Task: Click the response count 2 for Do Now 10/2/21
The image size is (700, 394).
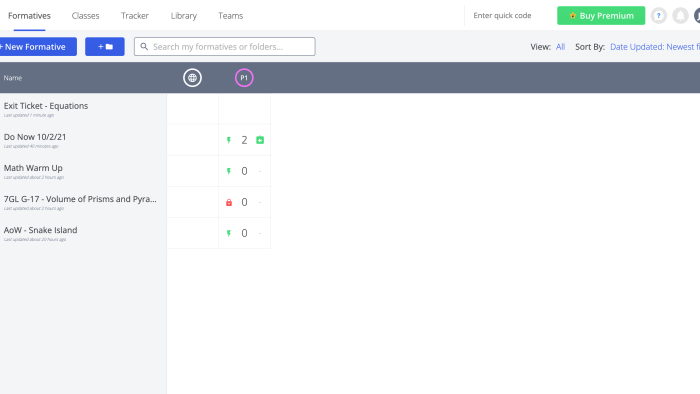Action: [x=244, y=140]
